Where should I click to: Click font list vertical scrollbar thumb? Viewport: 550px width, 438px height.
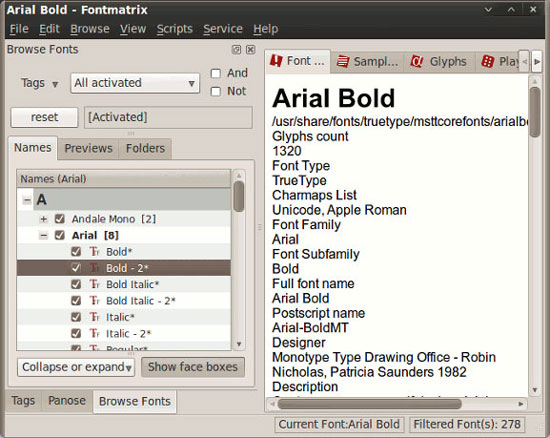coord(239,196)
